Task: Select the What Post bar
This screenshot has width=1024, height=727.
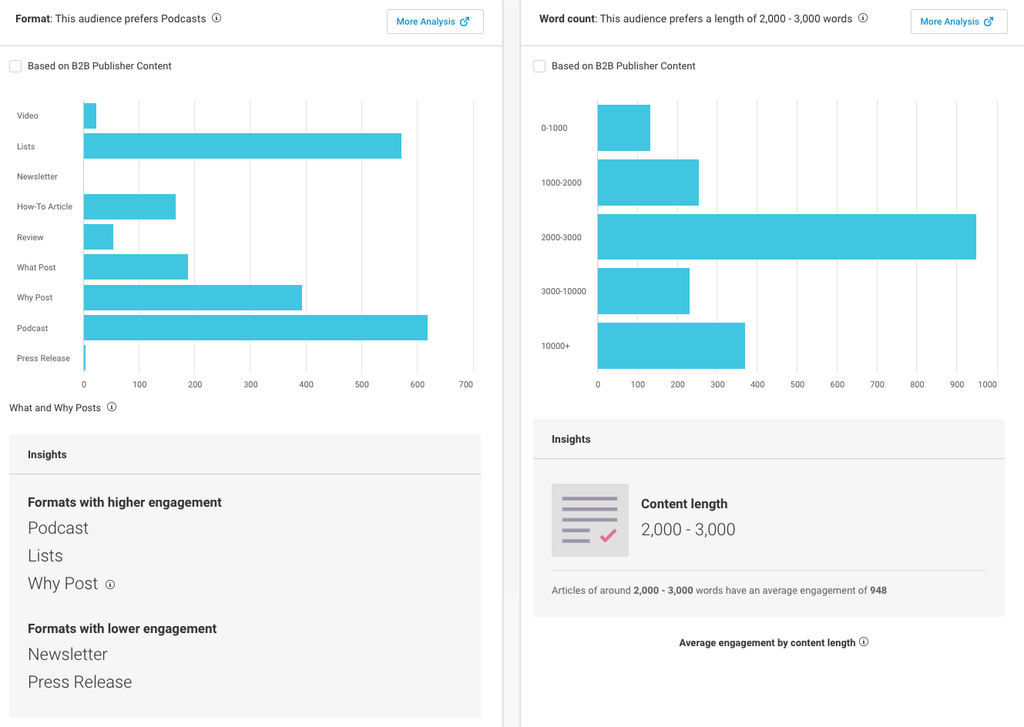Action: tap(135, 267)
